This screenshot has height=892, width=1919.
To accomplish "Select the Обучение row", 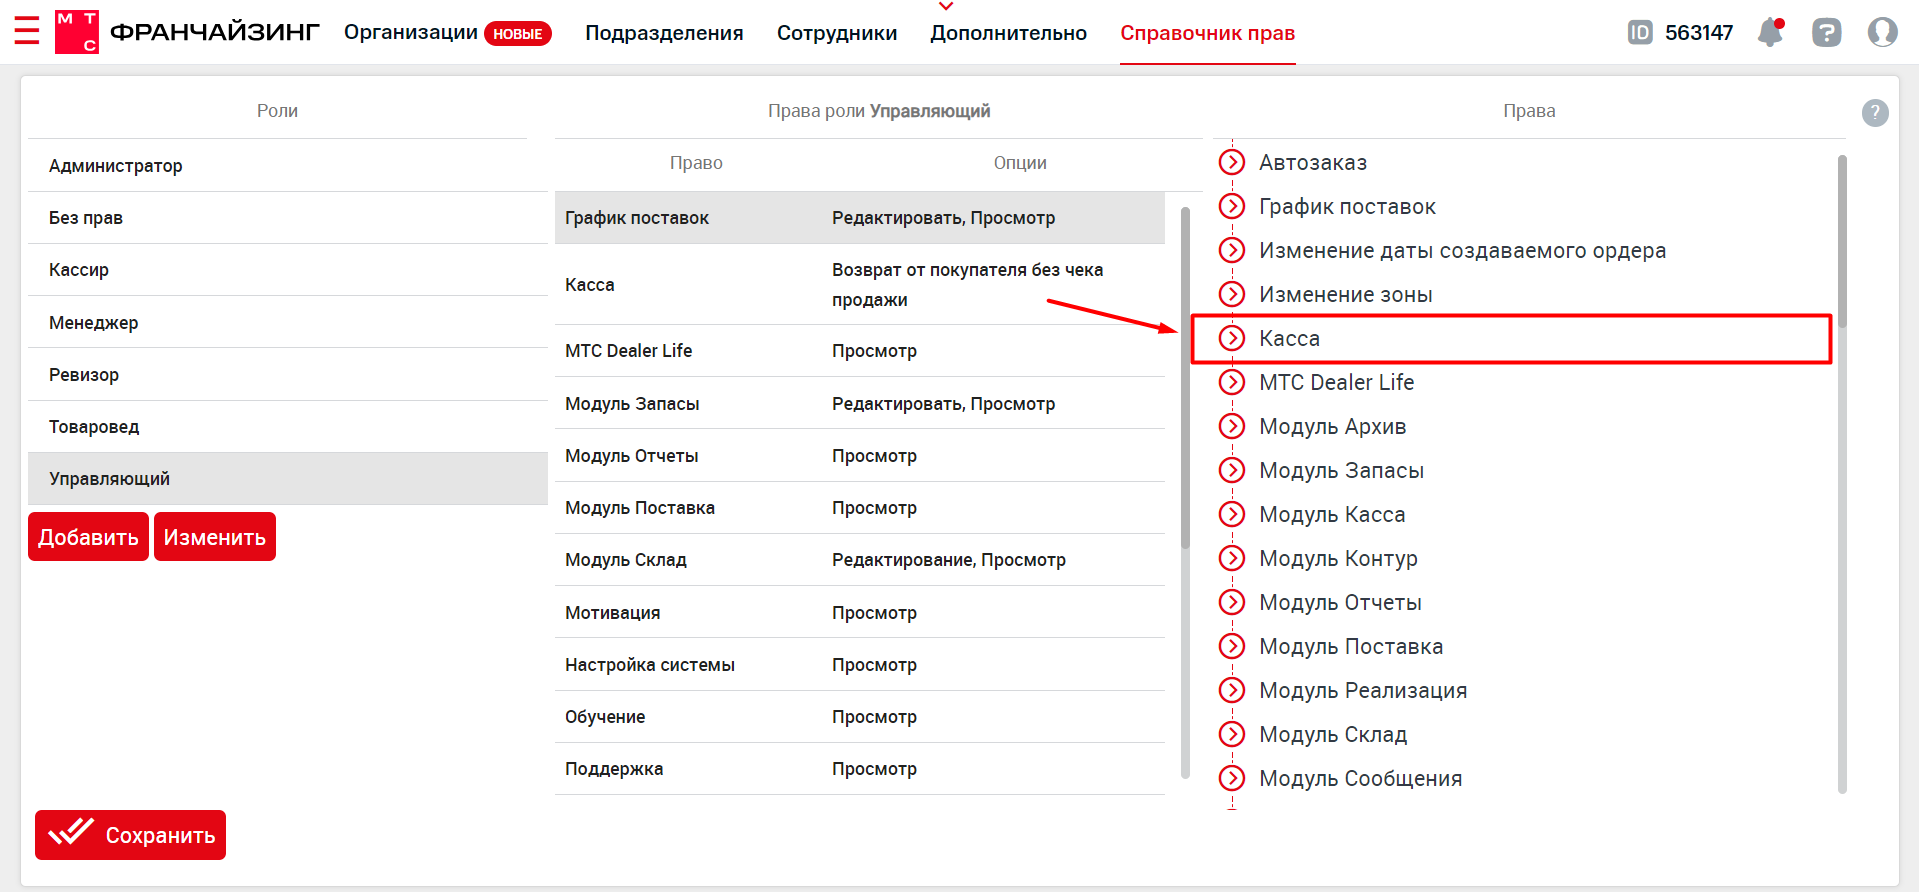I will click(860, 717).
